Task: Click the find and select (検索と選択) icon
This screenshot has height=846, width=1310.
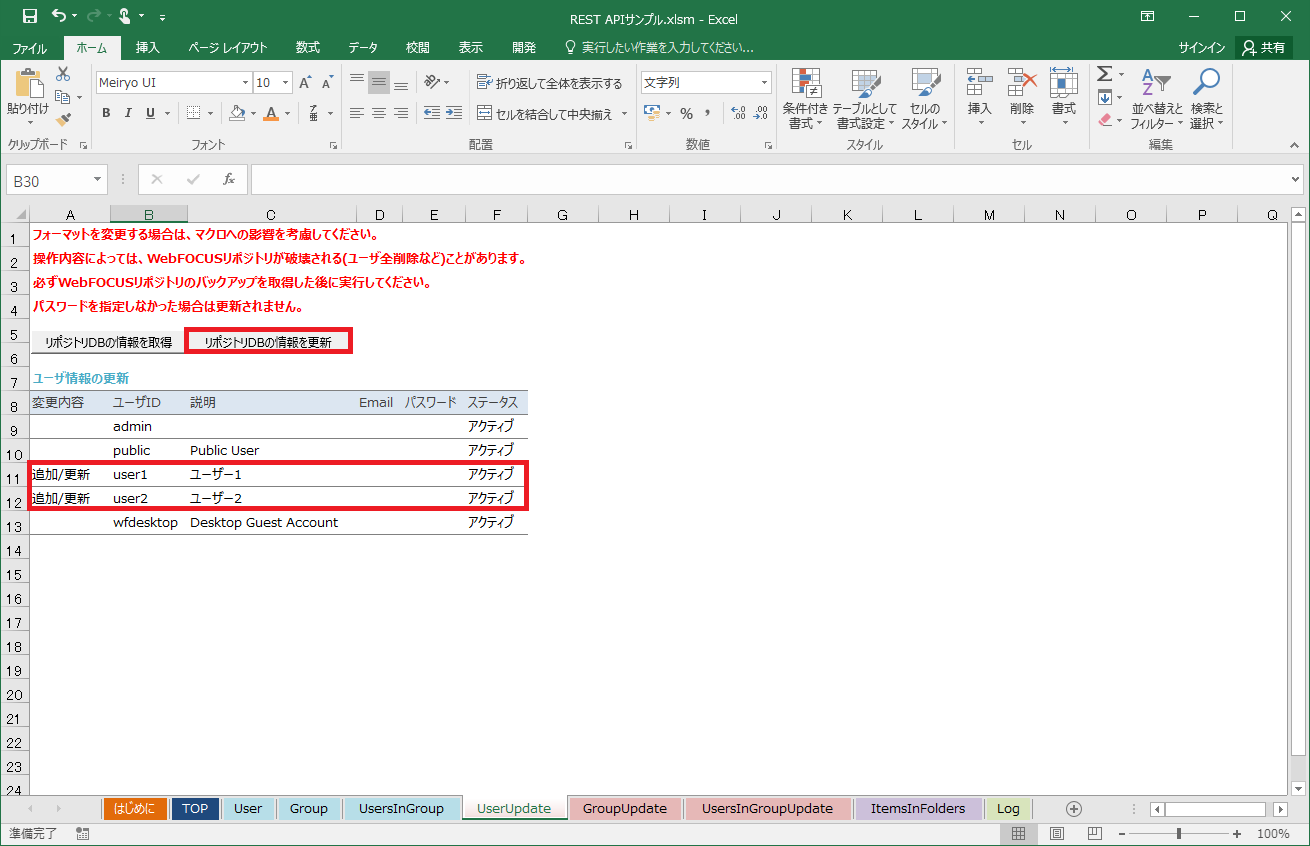Action: coord(1201,97)
